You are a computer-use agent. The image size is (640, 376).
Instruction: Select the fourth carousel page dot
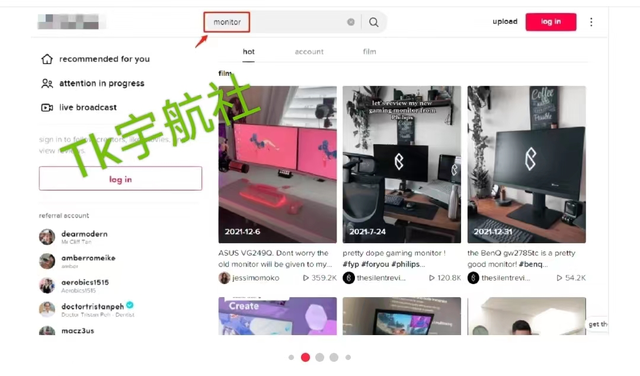point(334,357)
